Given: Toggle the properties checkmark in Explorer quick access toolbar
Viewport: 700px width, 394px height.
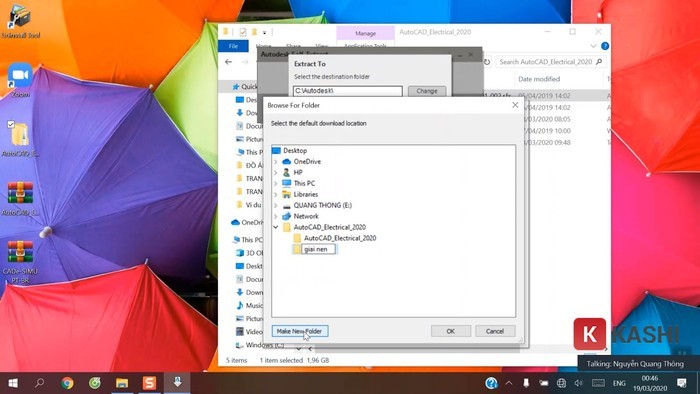Looking at the screenshot, I should (x=242, y=32).
